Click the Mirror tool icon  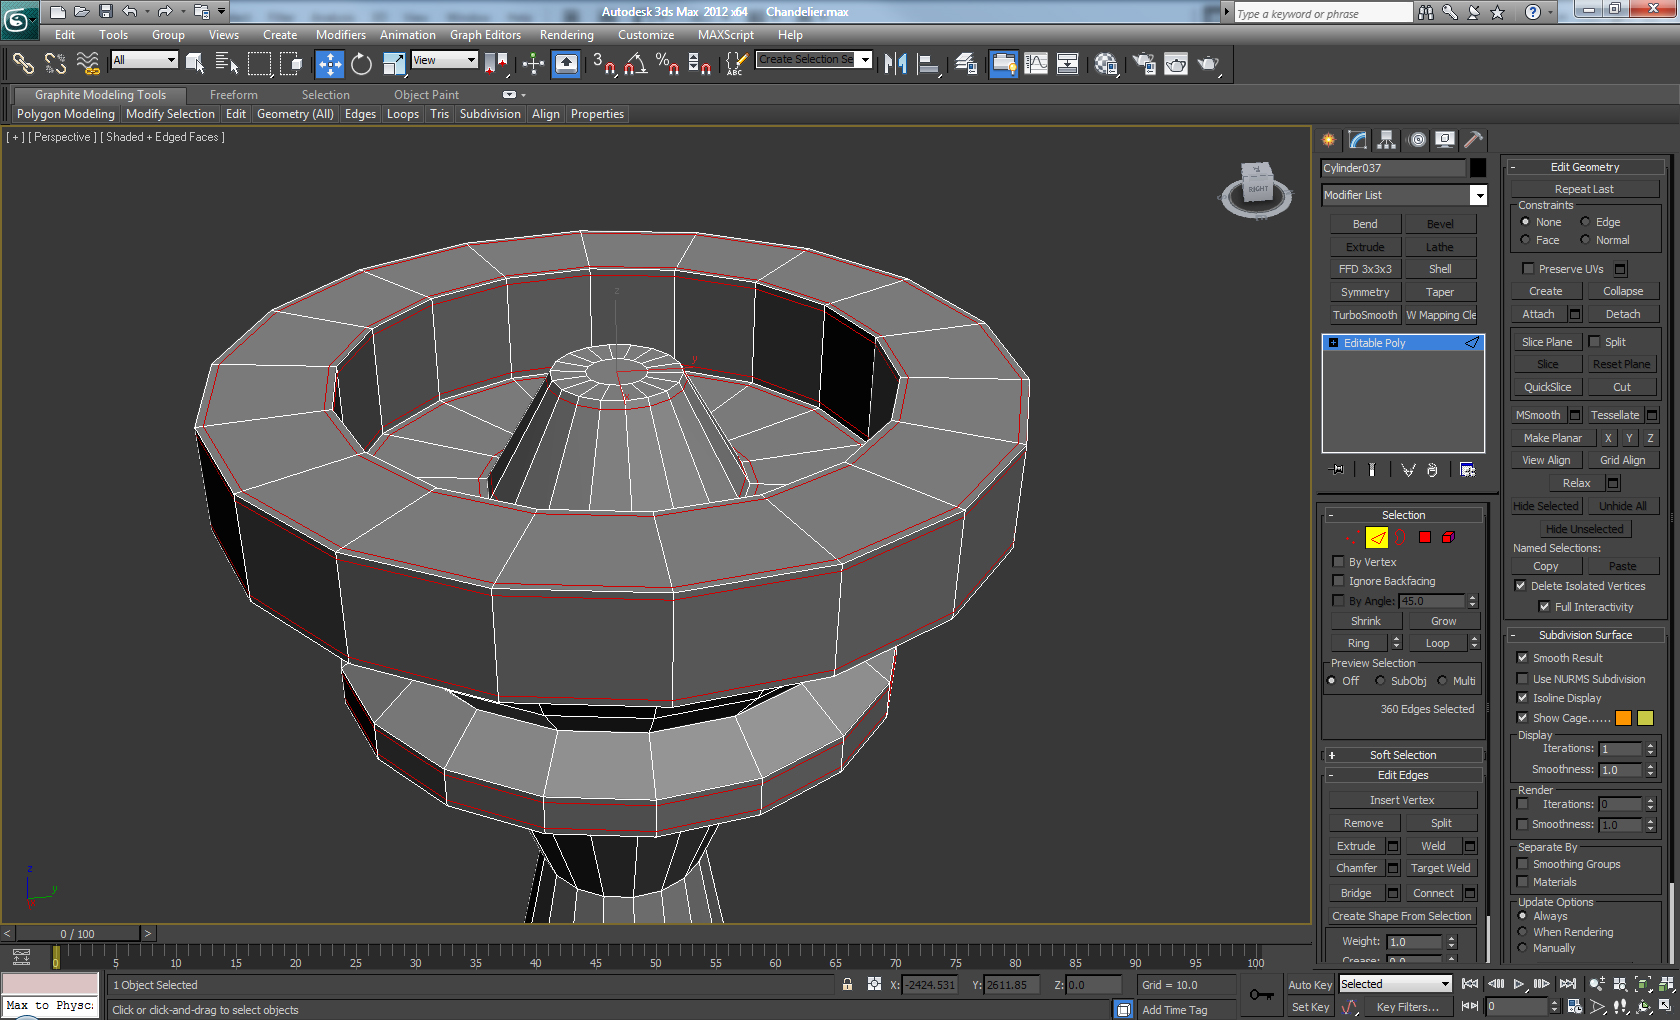pos(895,64)
